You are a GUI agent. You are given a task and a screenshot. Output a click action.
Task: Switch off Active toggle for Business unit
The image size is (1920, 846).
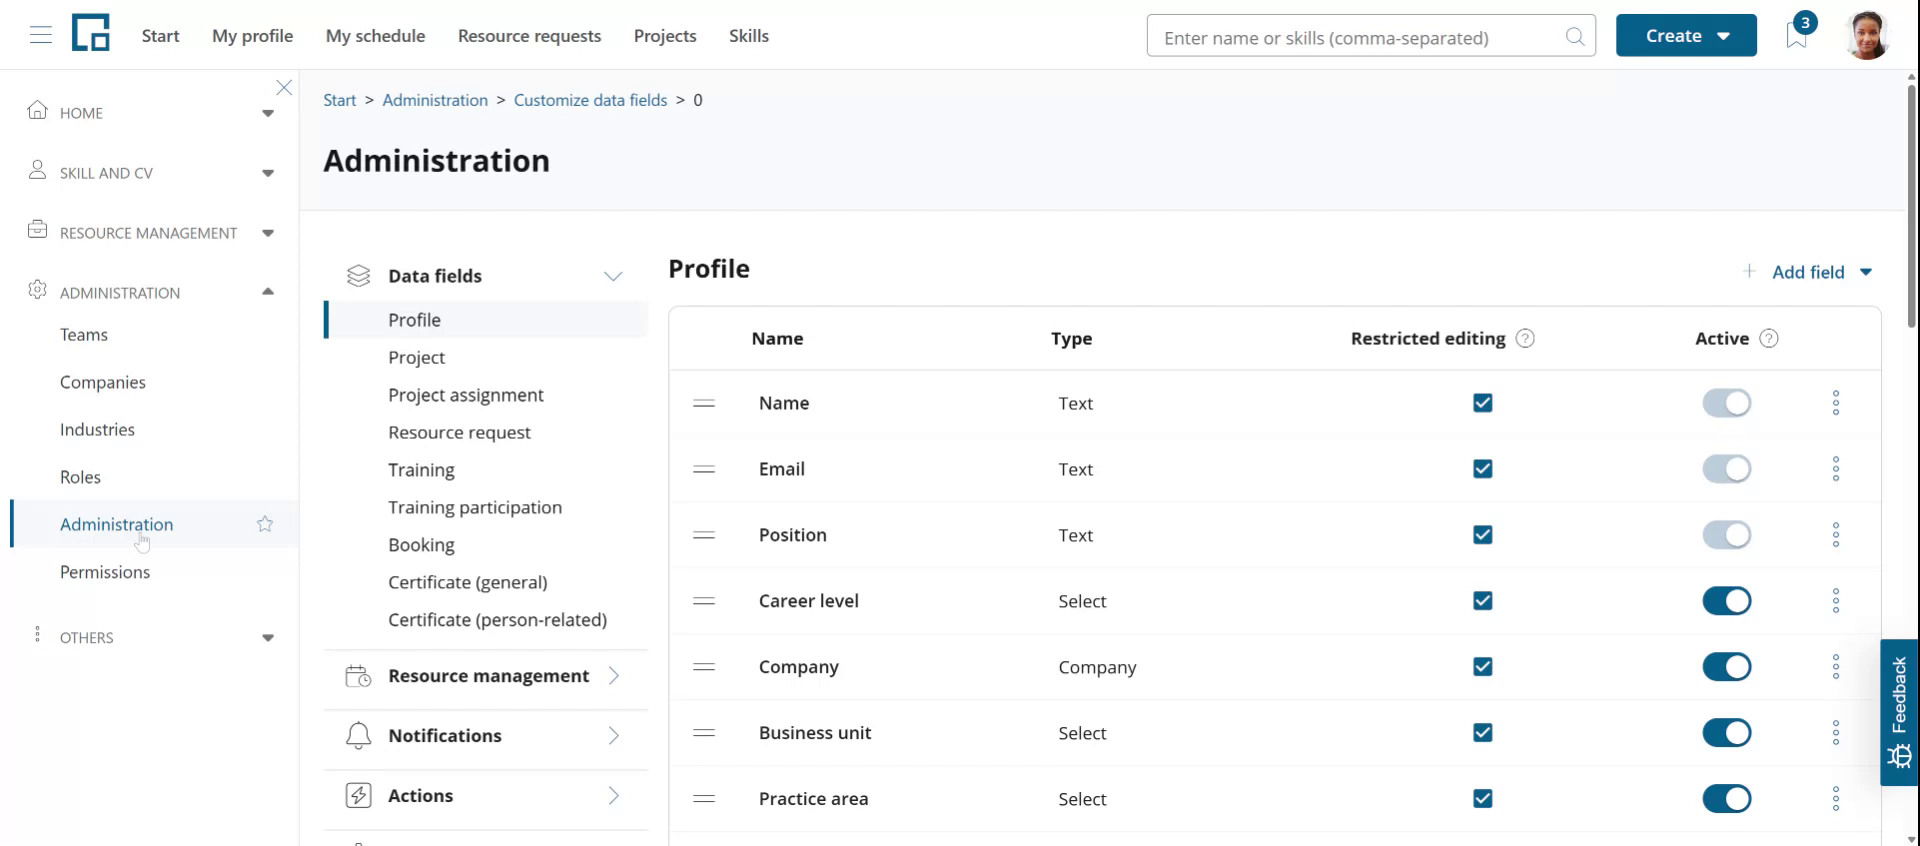[x=1727, y=733]
